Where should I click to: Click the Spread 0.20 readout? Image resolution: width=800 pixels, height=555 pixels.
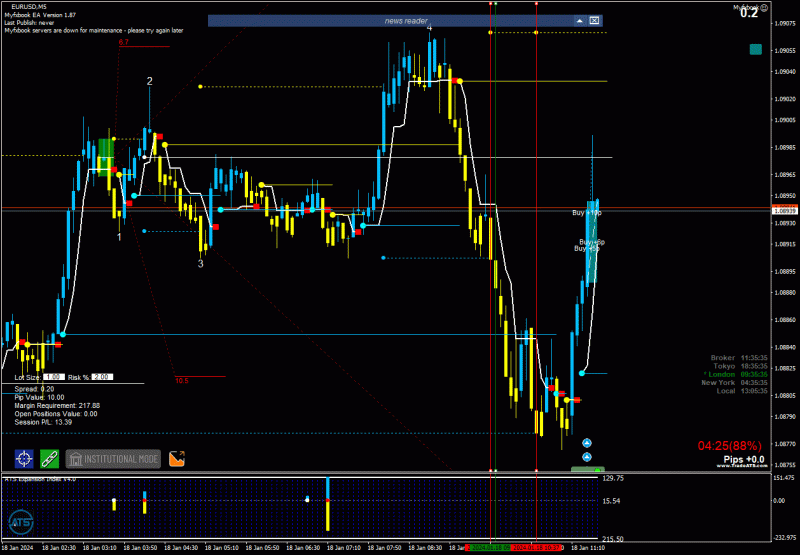pyautogui.click(x=35, y=389)
